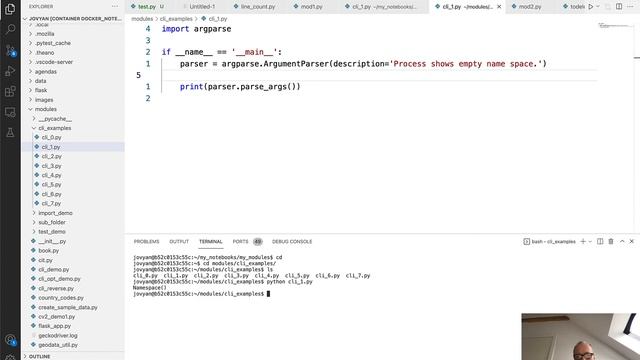640x360 pixels.
Task: Open run options dropdown beside play button
Action: (598, 7)
